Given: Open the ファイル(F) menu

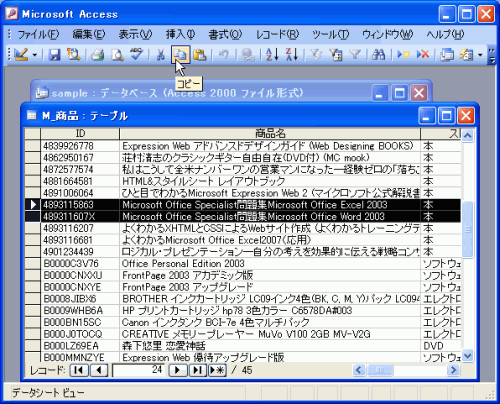Looking at the screenshot, I should (x=38, y=34).
